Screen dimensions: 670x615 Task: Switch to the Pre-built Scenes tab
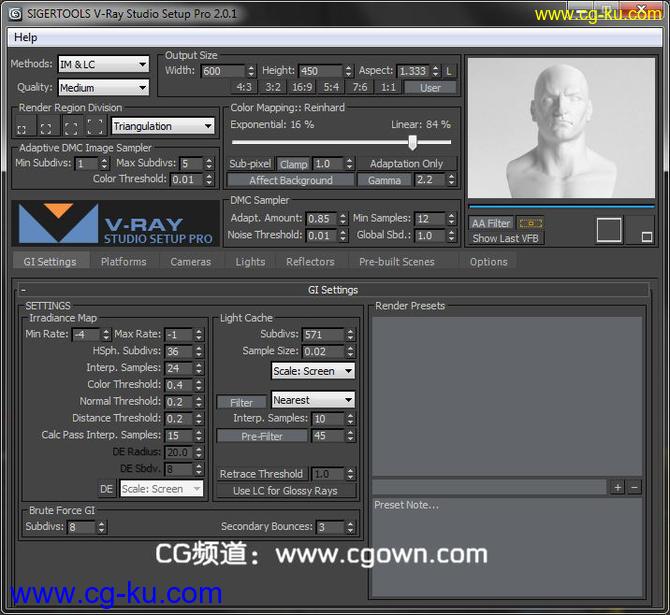(x=397, y=262)
